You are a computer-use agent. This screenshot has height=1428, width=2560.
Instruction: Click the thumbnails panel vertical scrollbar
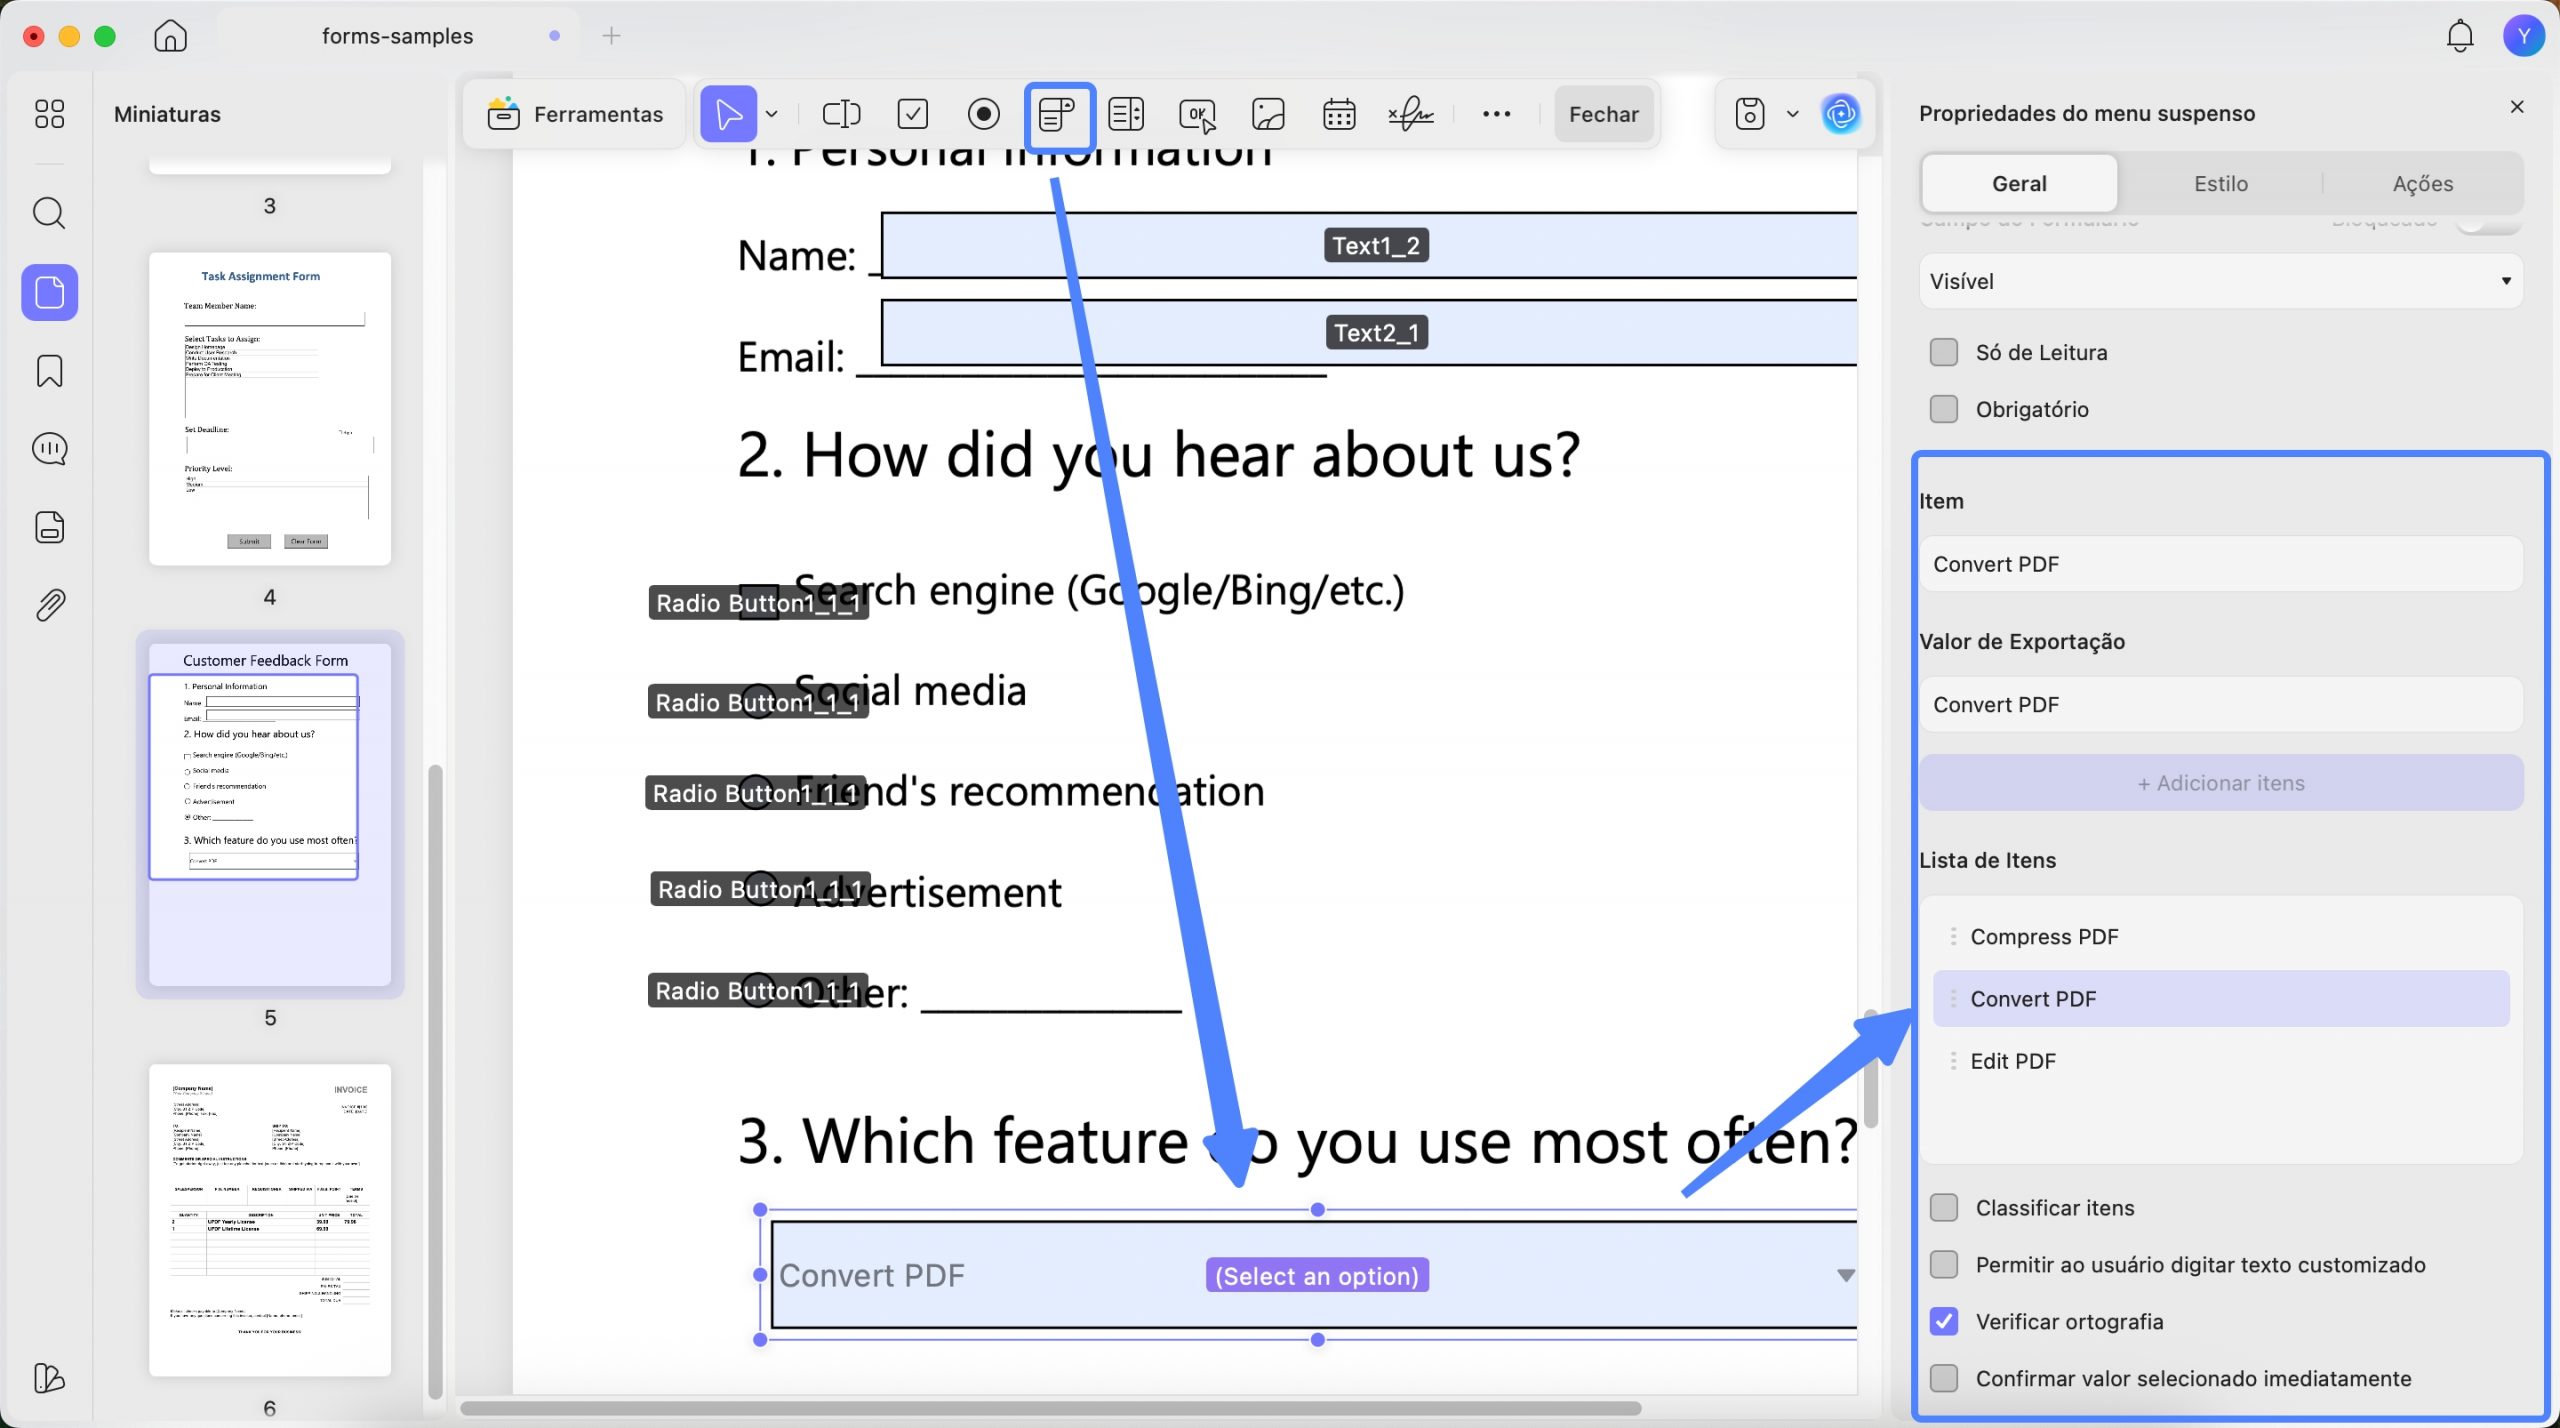[434, 1080]
